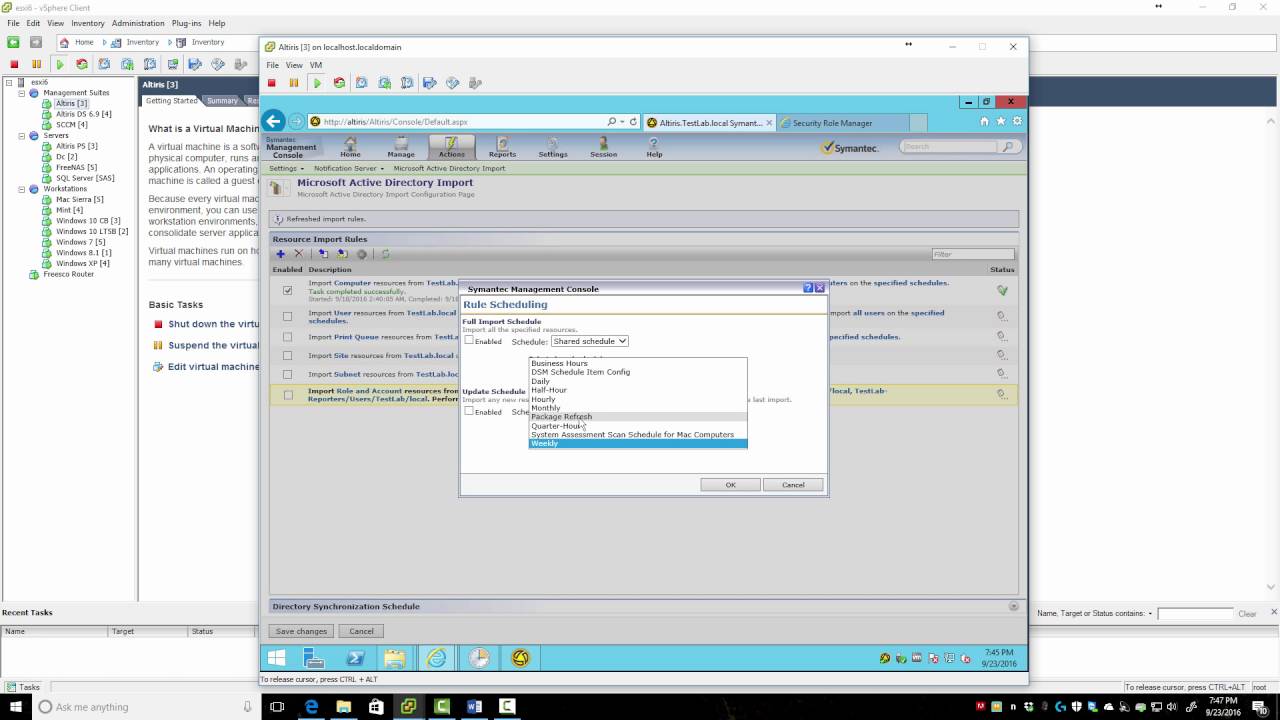1280x720 pixels.
Task: Check the Import Print Queue rule checkbox
Action: tap(287, 337)
